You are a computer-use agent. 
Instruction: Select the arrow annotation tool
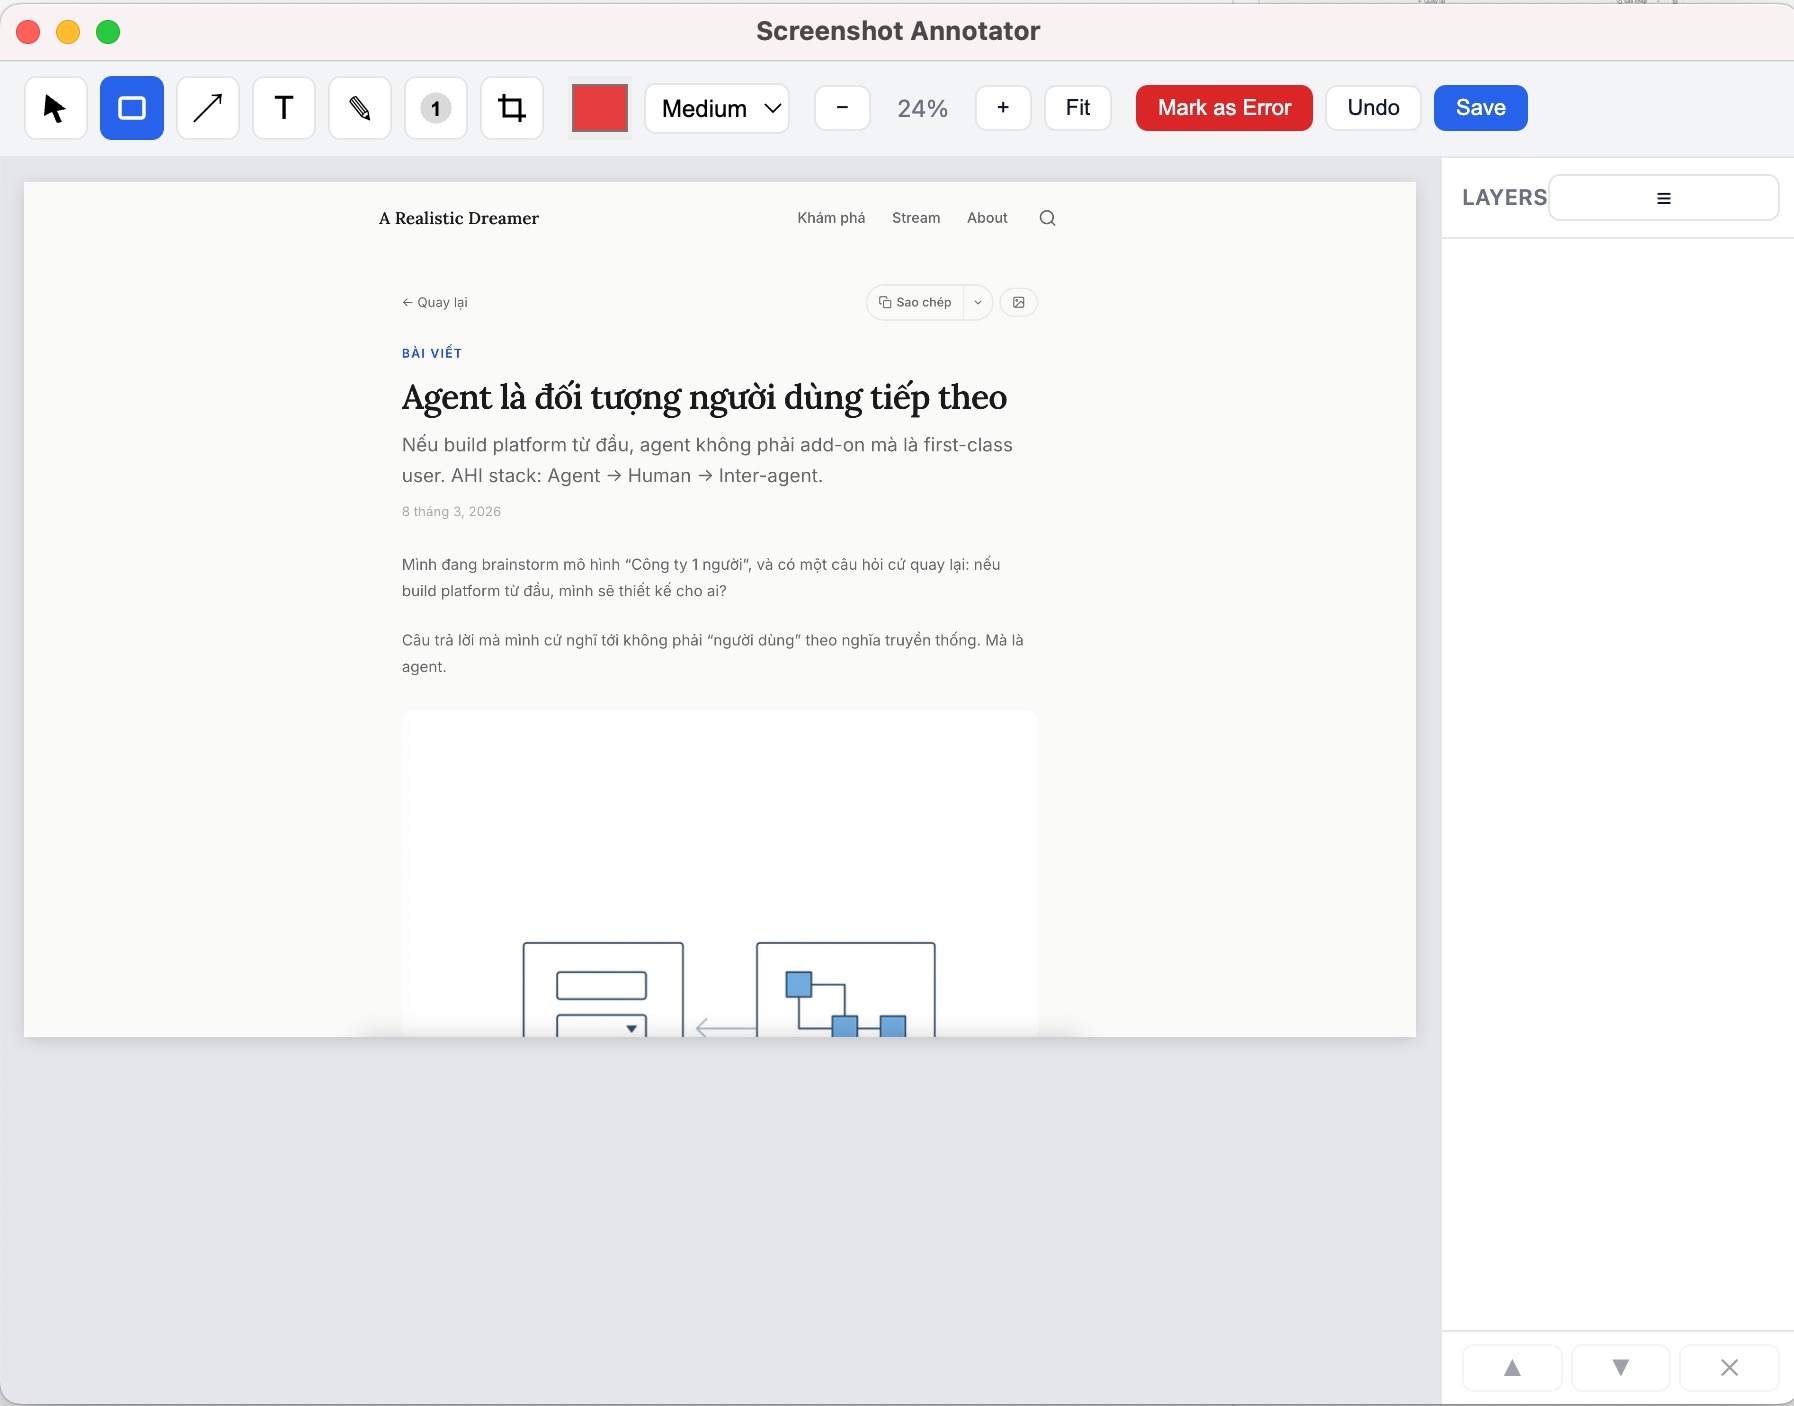(207, 107)
